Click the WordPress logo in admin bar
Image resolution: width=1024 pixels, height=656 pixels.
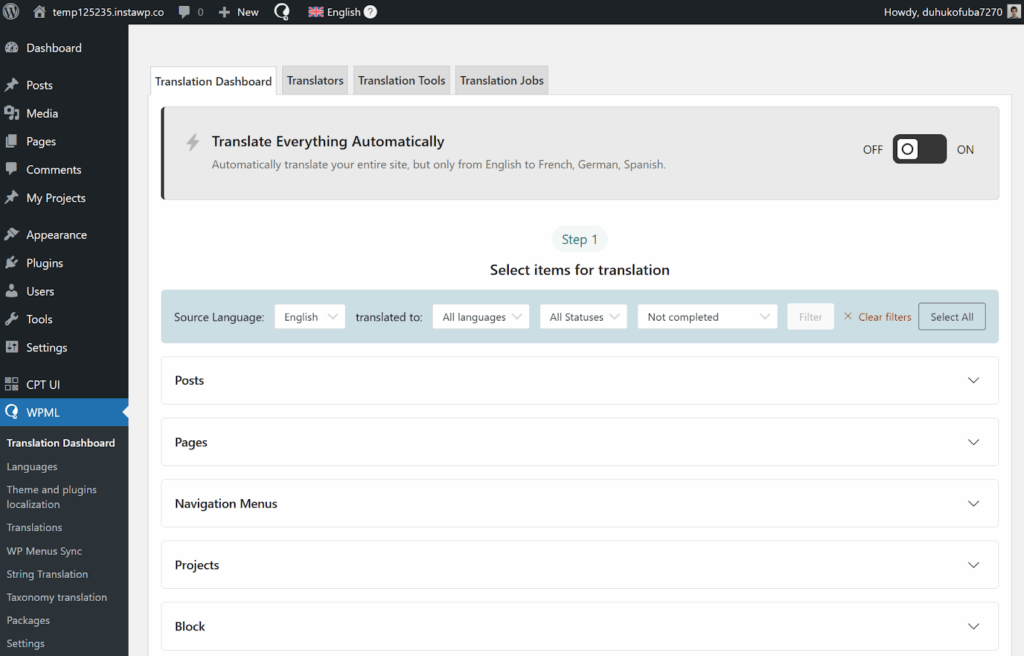[12, 12]
